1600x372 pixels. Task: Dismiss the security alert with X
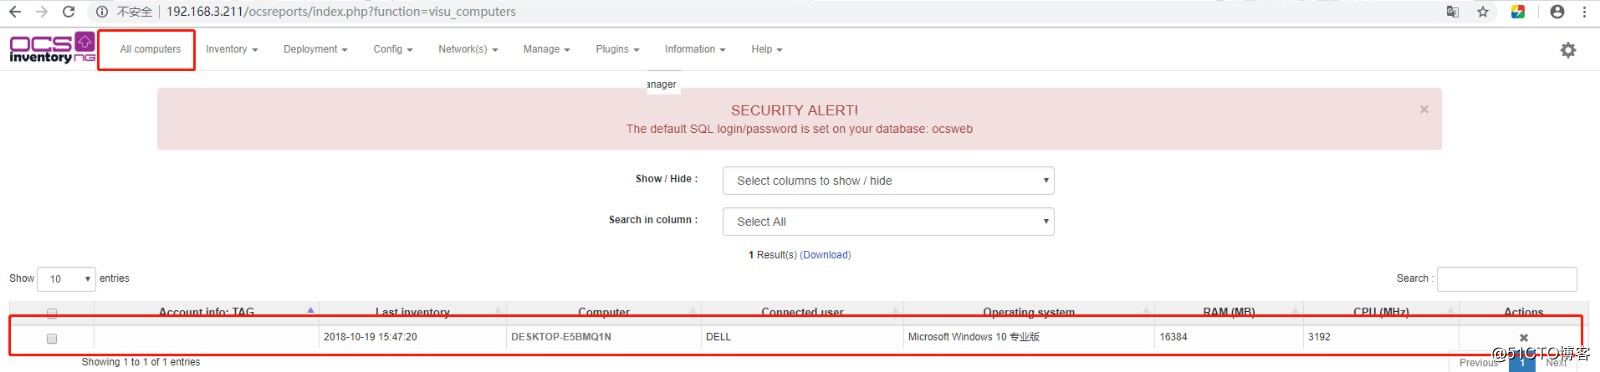pyautogui.click(x=1424, y=109)
